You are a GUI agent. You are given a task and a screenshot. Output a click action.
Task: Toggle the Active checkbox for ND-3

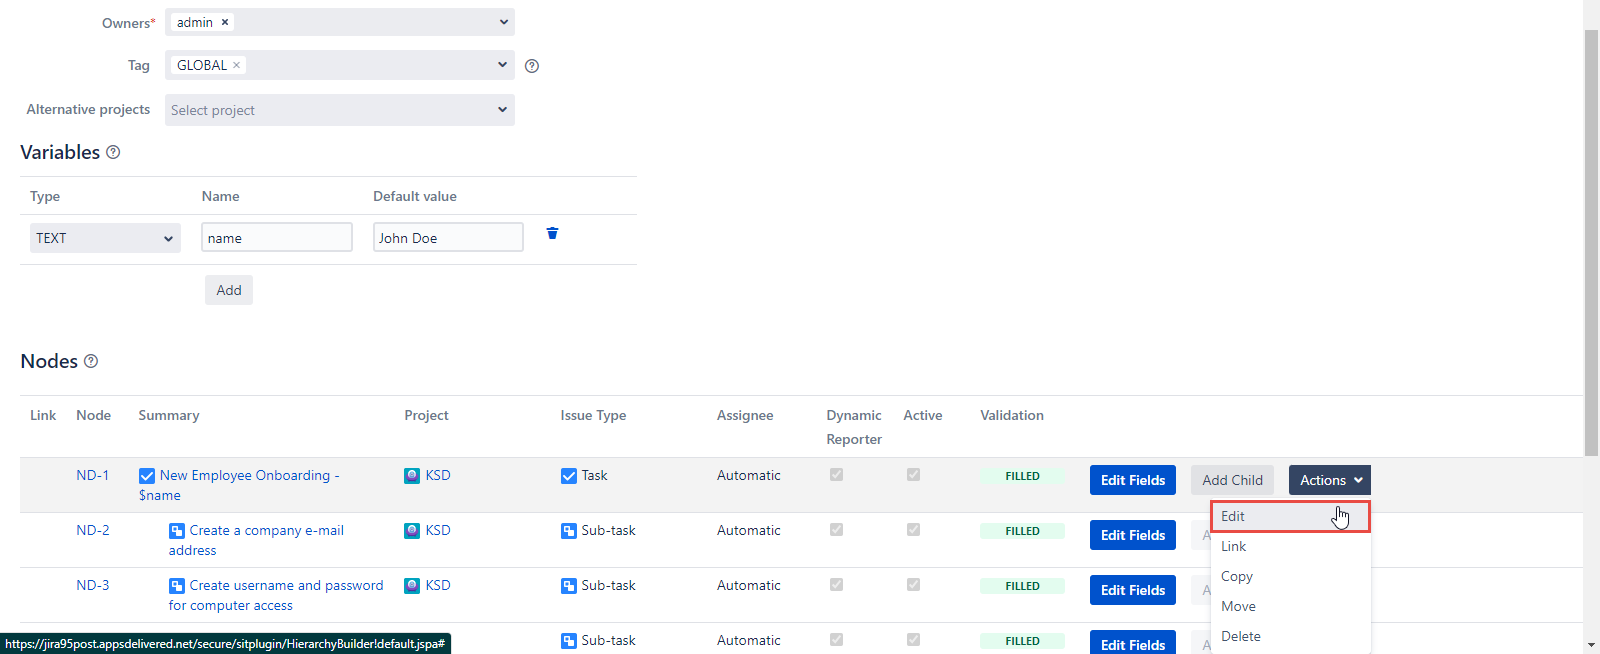[x=913, y=585]
